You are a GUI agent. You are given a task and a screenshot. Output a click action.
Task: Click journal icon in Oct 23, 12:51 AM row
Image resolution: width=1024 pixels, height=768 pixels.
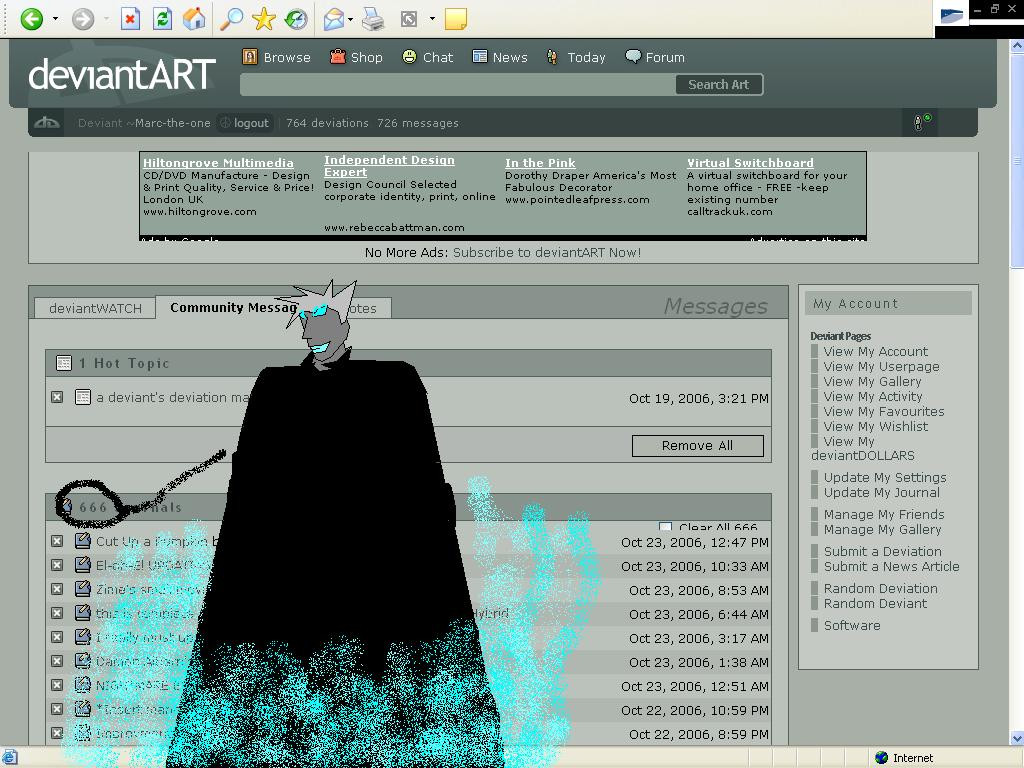point(82,684)
